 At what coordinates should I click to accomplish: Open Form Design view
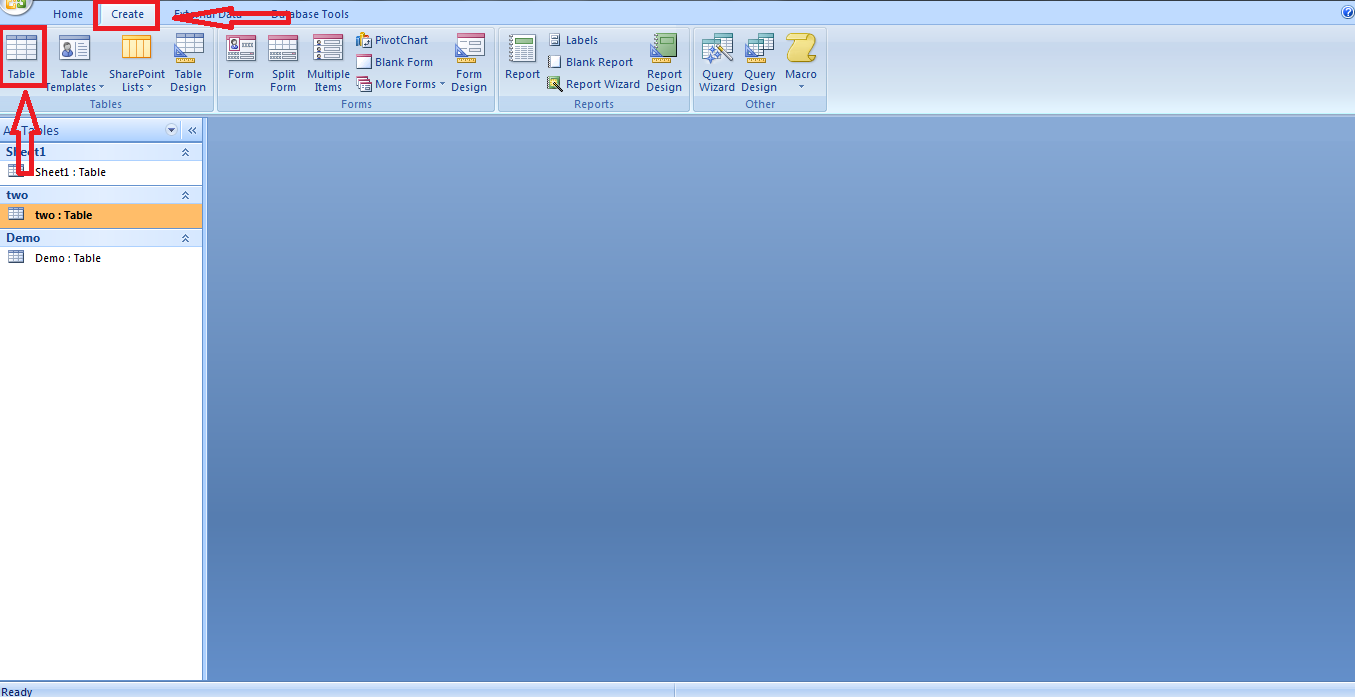[469, 63]
